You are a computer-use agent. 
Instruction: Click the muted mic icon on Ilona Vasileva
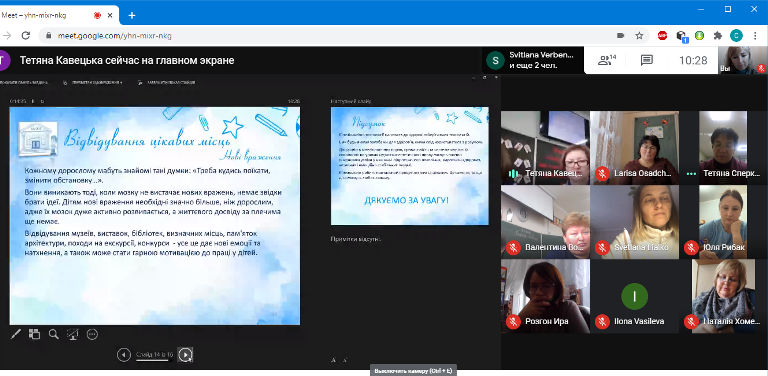point(602,322)
